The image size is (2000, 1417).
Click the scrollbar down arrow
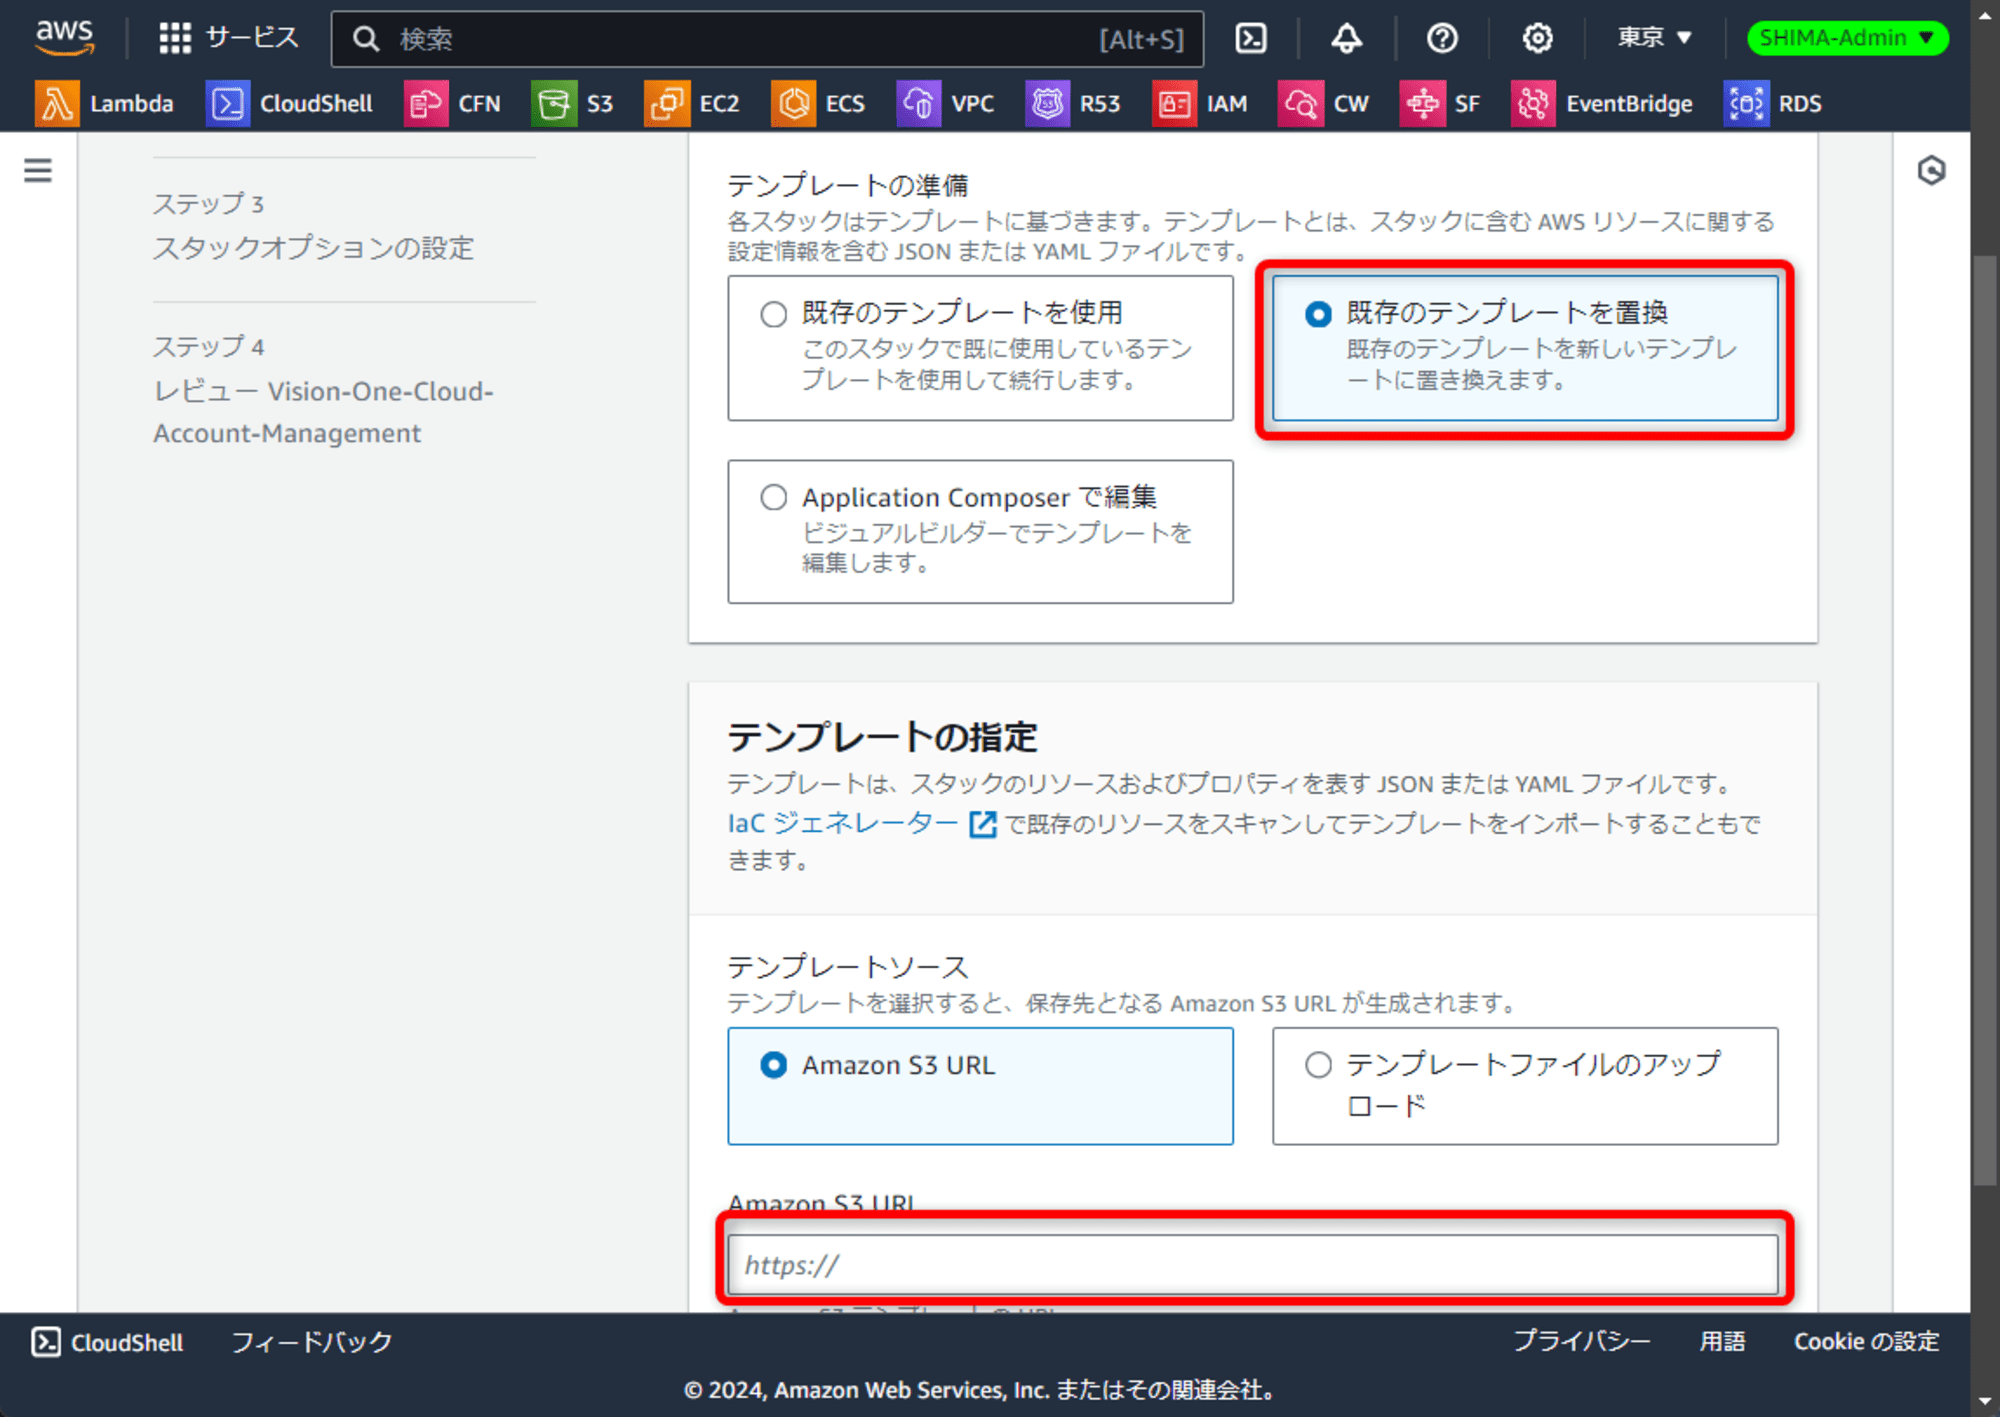pos(1985,1402)
